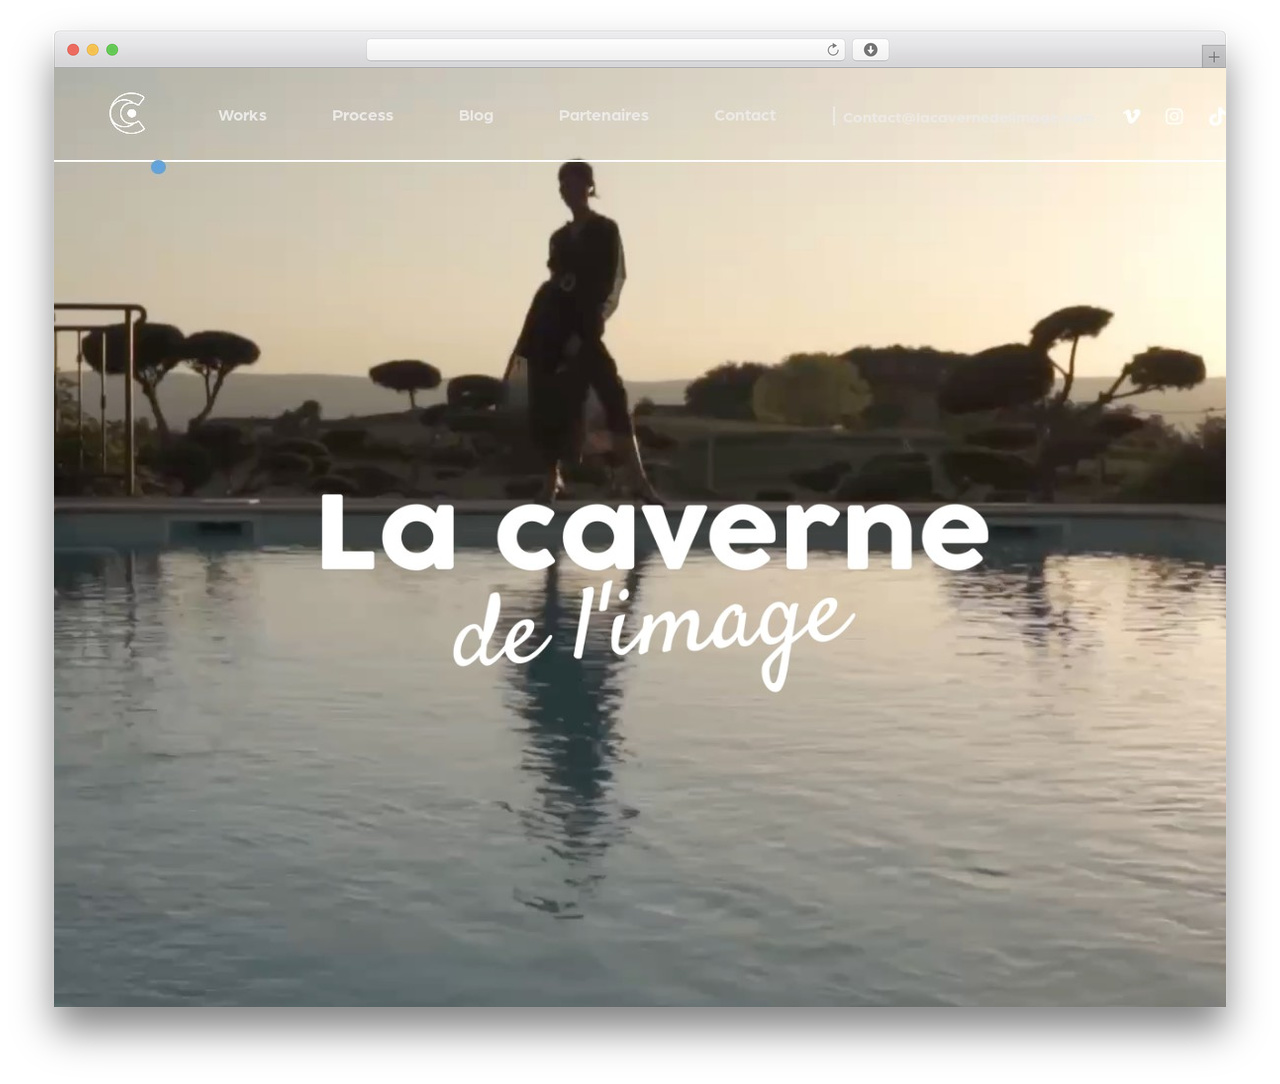Open the Instagram profile icon

(1174, 116)
